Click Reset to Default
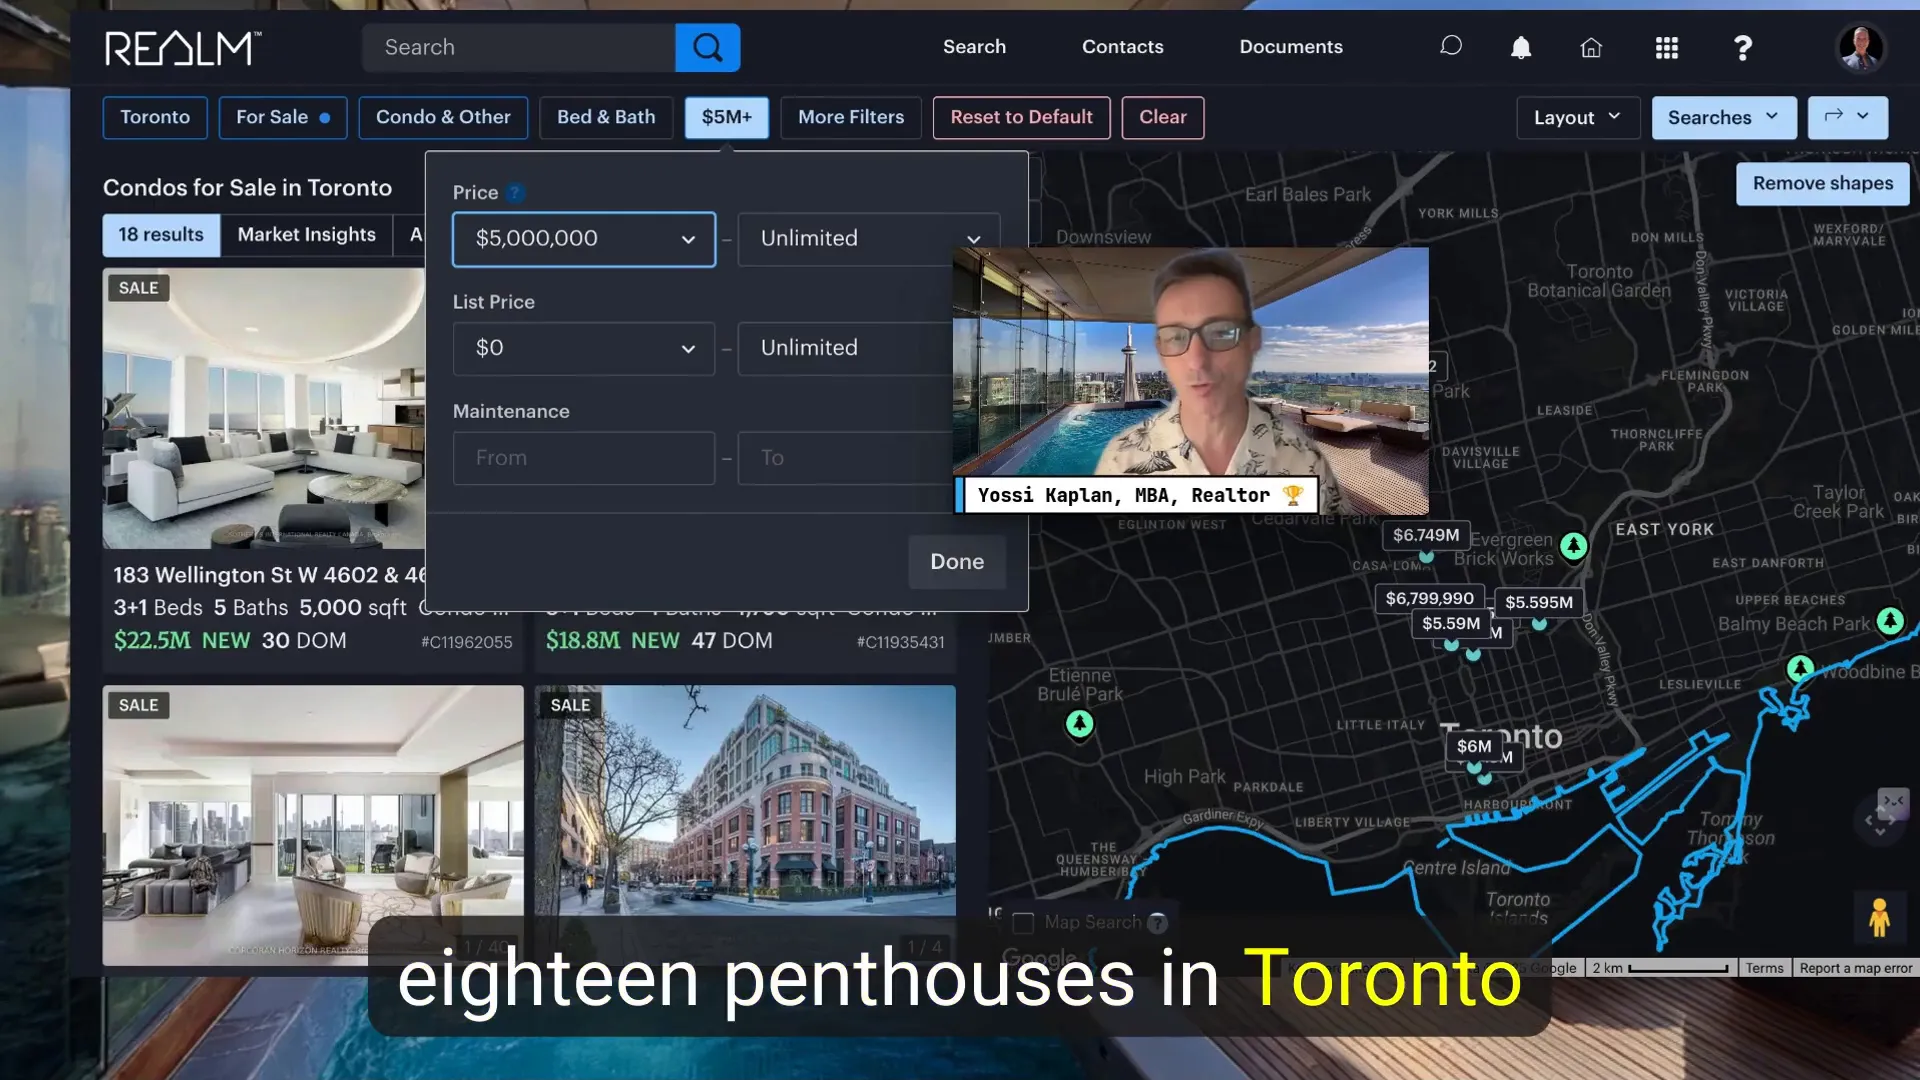Image resolution: width=1920 pixels, height=1080 pixels. point(1021,117)
